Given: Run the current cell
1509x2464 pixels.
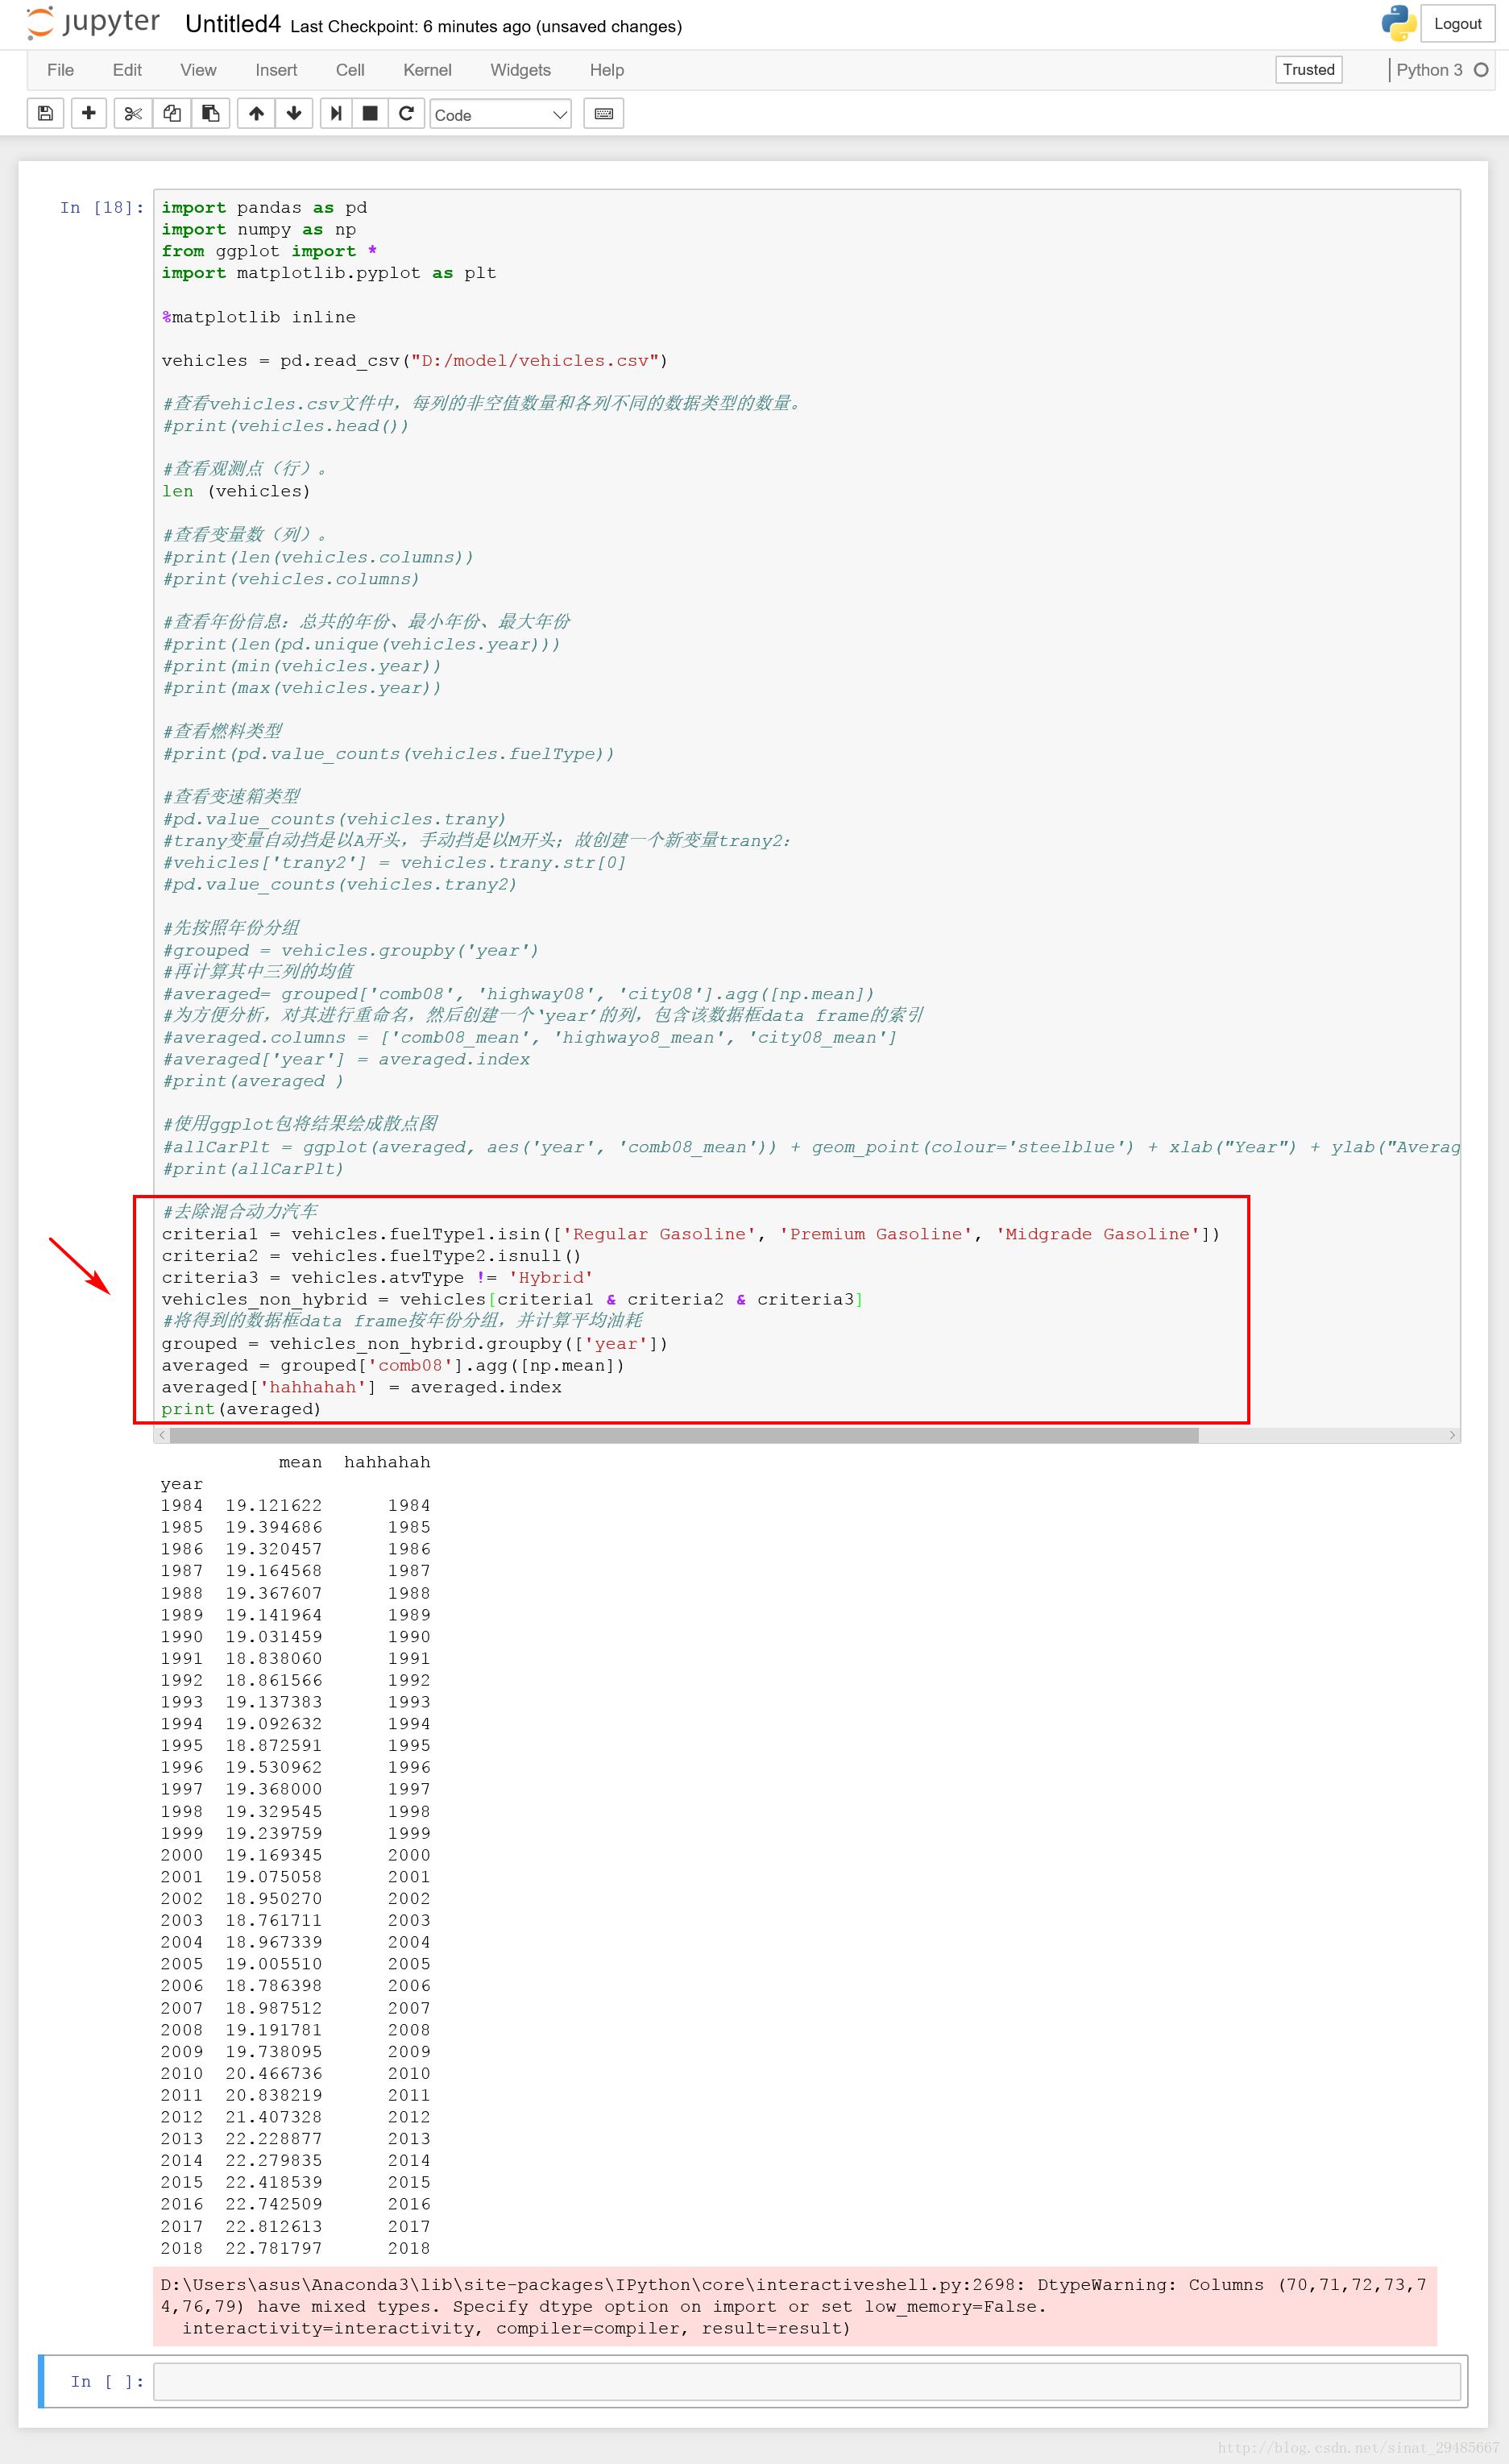Looking at the screenshot, I should point(336,114).
